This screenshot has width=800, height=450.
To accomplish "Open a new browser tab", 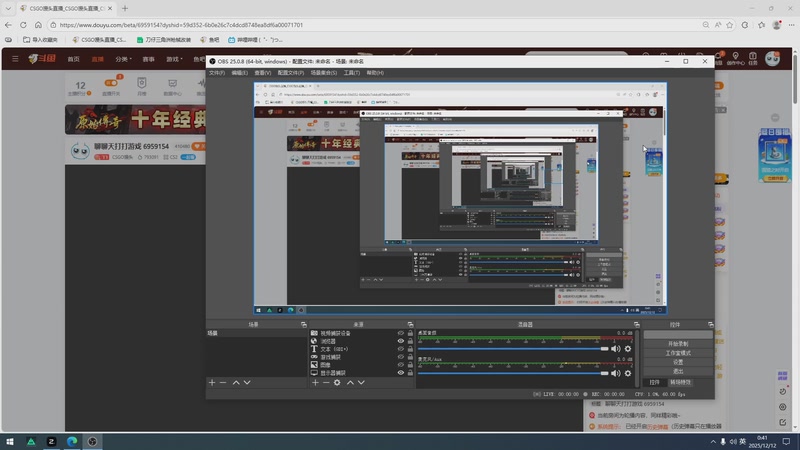I will (x=125, y=8).
